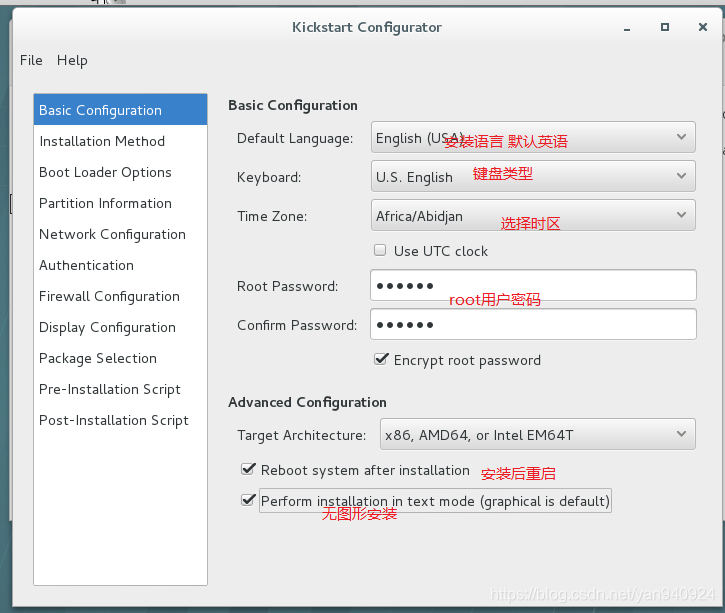This screenshot has width=725, height=613.
Task: Open the Target Architecture dropdown
Action: pos(538,434)
